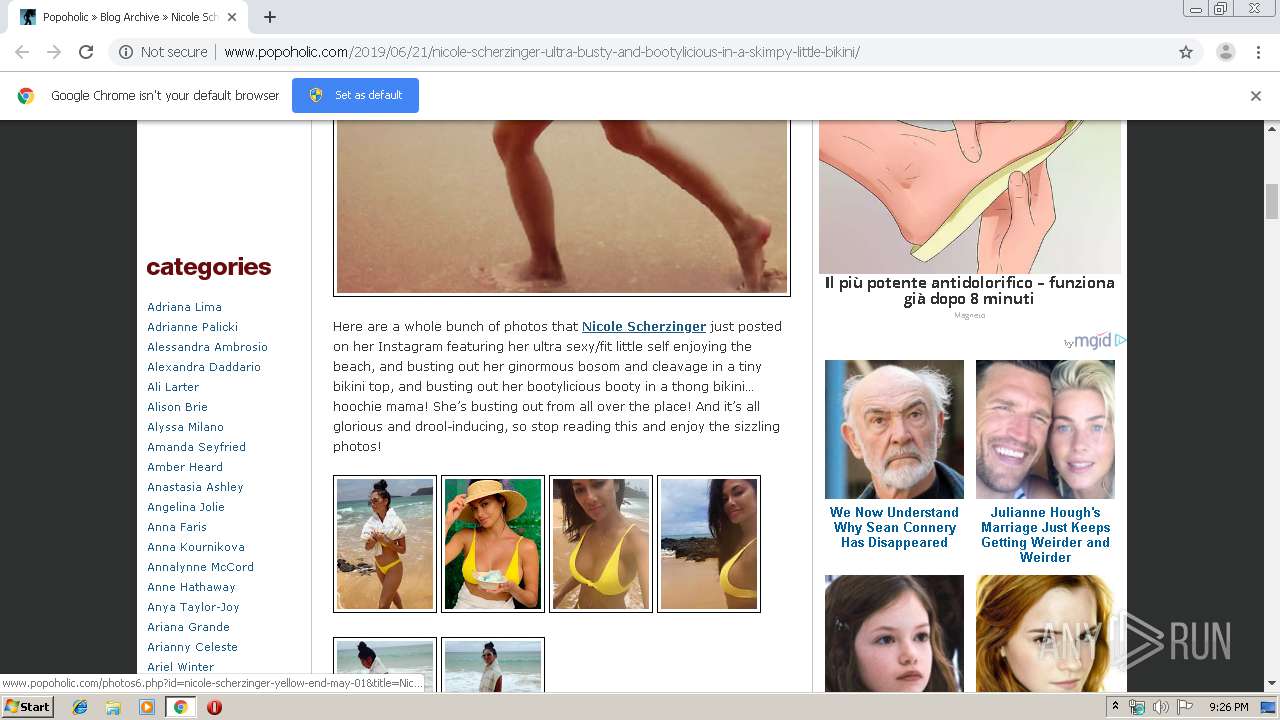Click the page scrollbar thumb
The image size is (1280, 720).
point(1272,201)
